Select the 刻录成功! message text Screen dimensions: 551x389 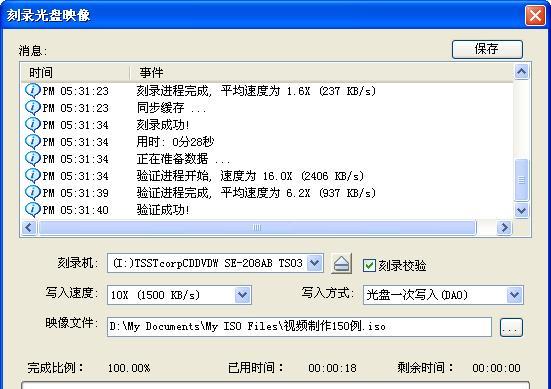[163, 125]
